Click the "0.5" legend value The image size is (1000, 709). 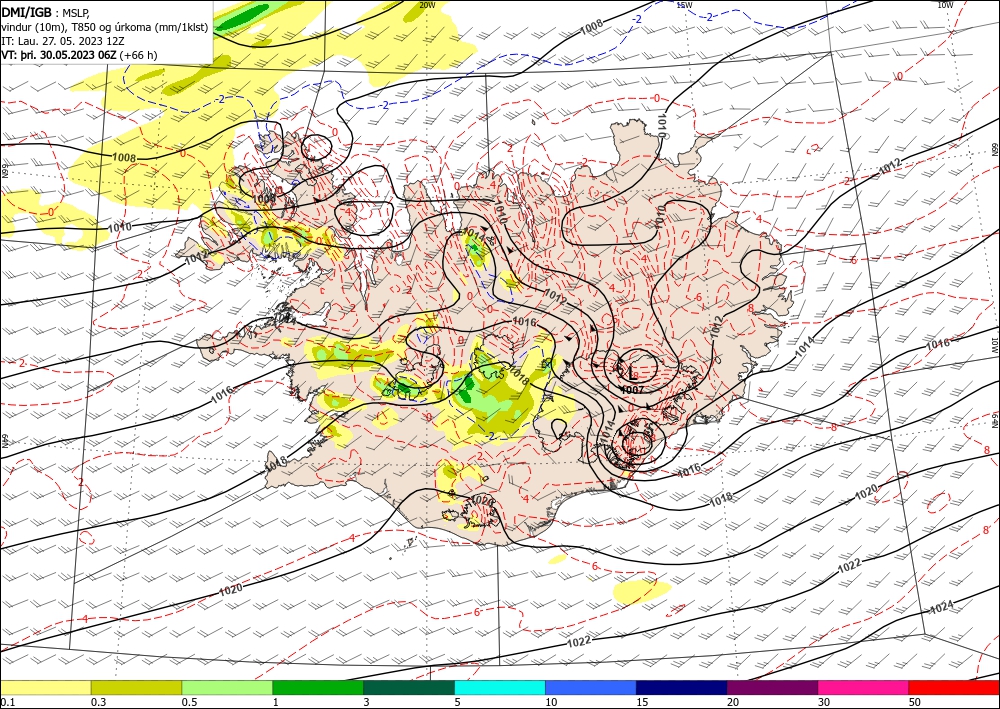[x=189, y=702]
